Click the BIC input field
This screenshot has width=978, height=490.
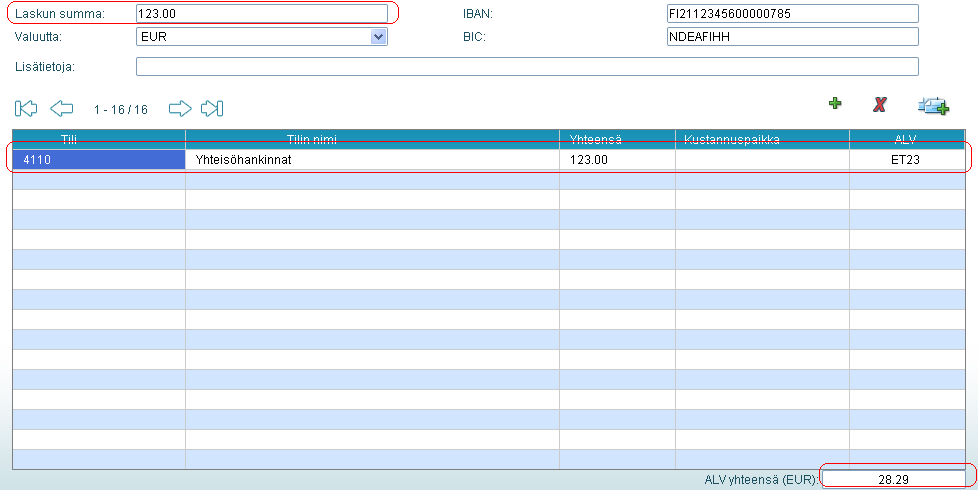point(793,37)
